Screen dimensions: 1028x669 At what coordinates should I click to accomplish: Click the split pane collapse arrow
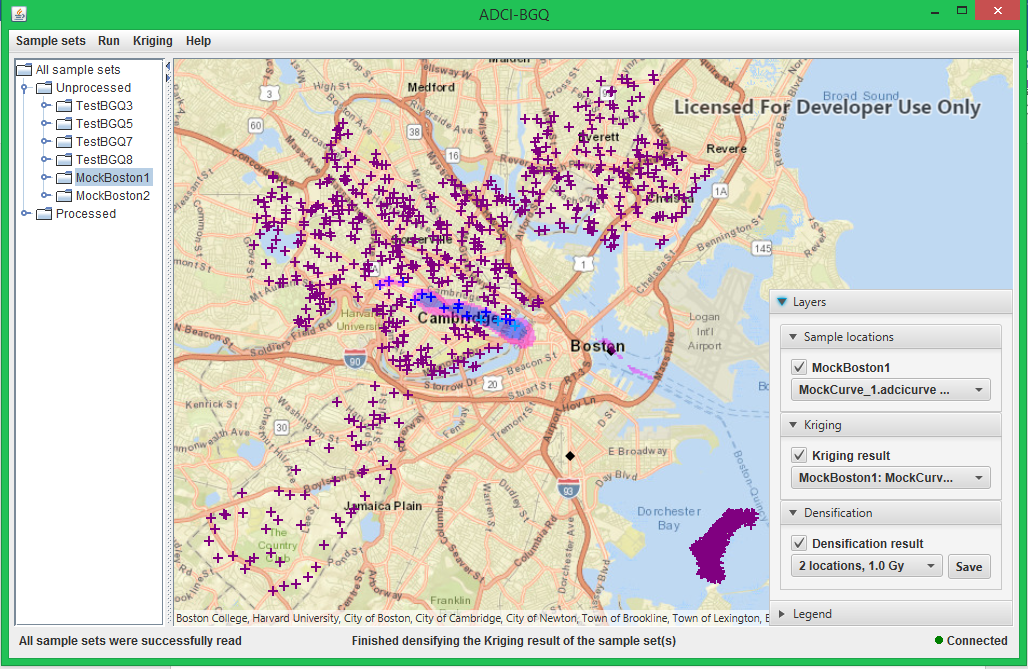(x=168, y=66)
